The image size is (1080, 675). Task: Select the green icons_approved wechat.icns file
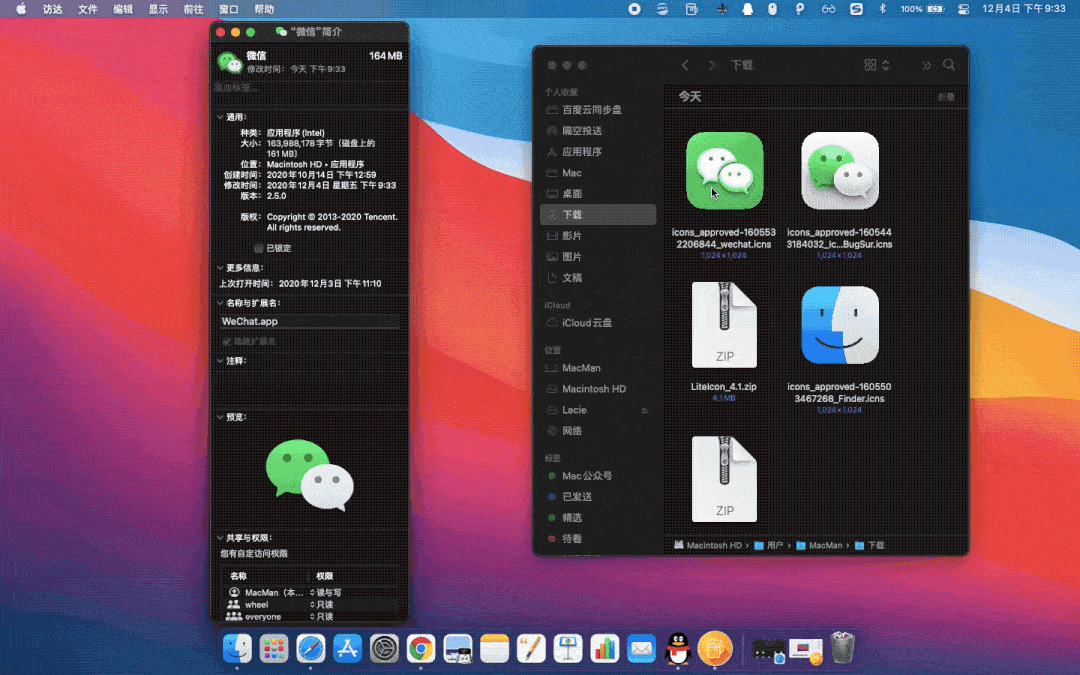[725, 170]
